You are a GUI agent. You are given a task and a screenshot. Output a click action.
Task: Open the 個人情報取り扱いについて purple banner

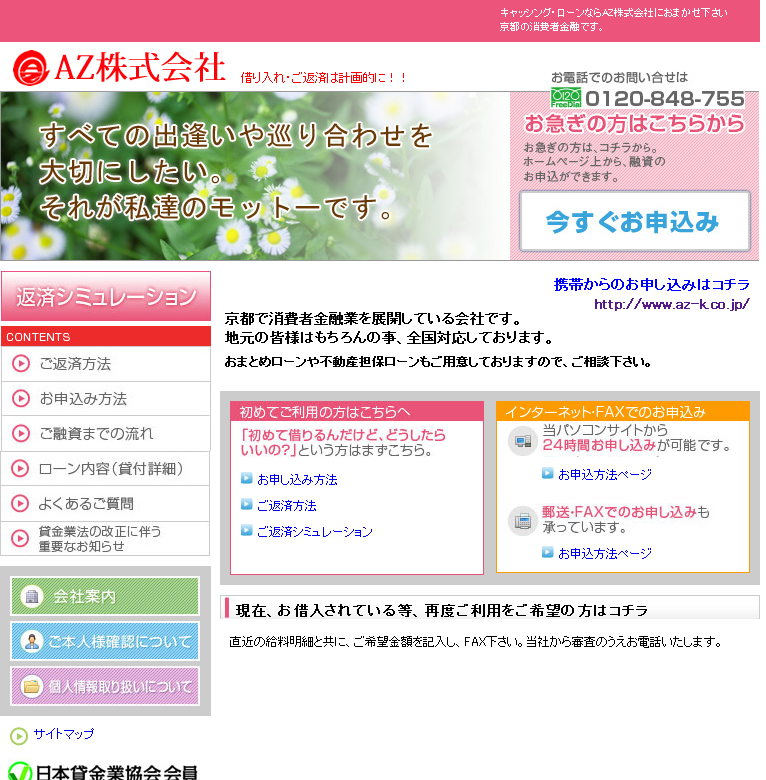[x=105, y=686]
